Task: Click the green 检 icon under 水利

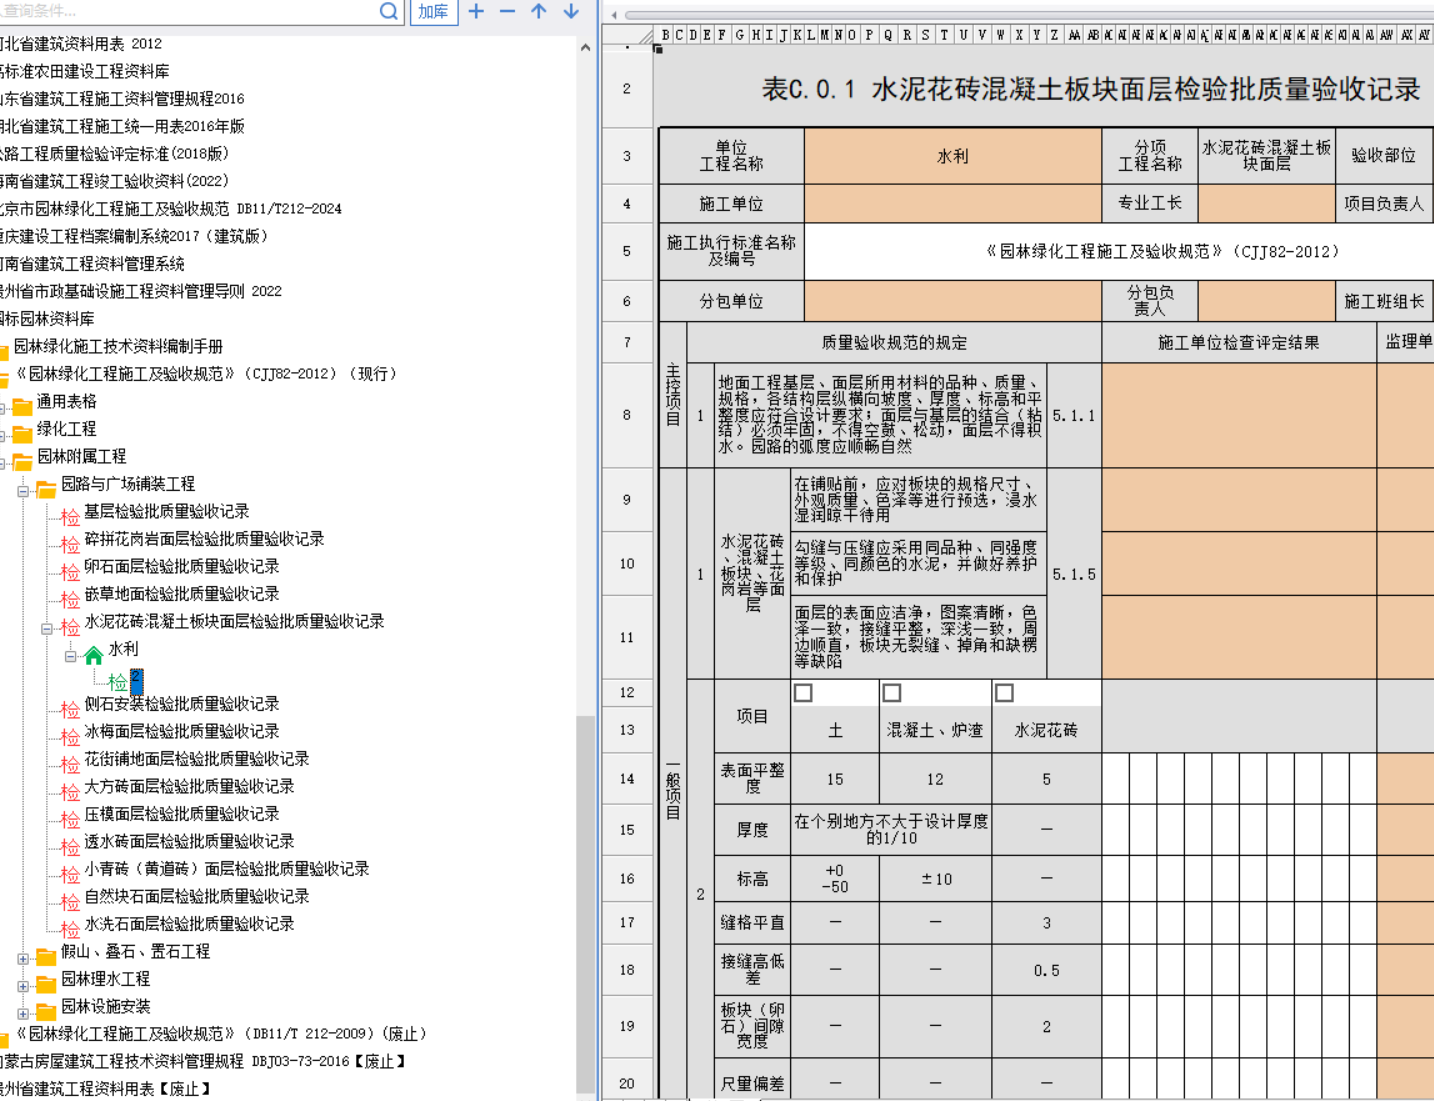Action: point(118,683)
